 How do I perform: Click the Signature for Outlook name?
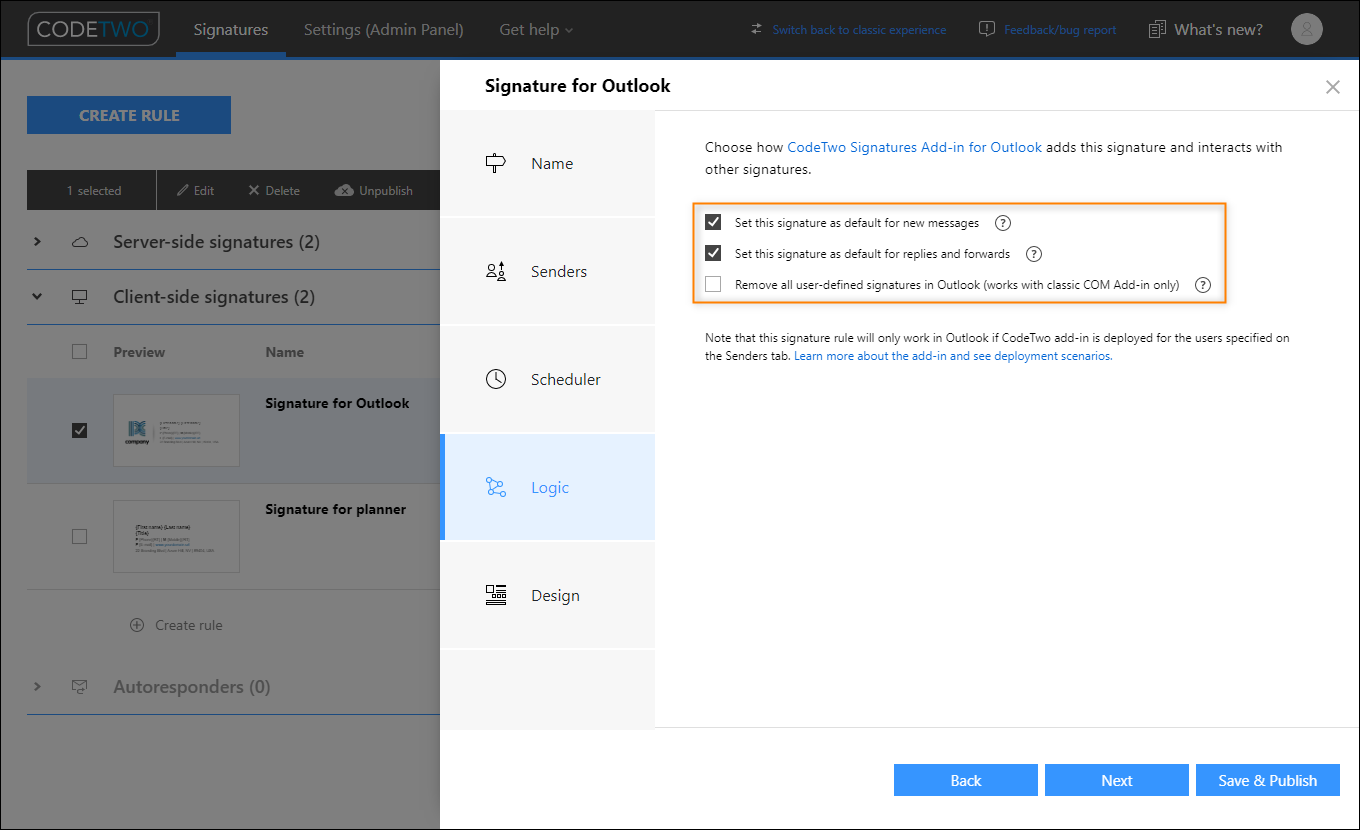(337, 403)
